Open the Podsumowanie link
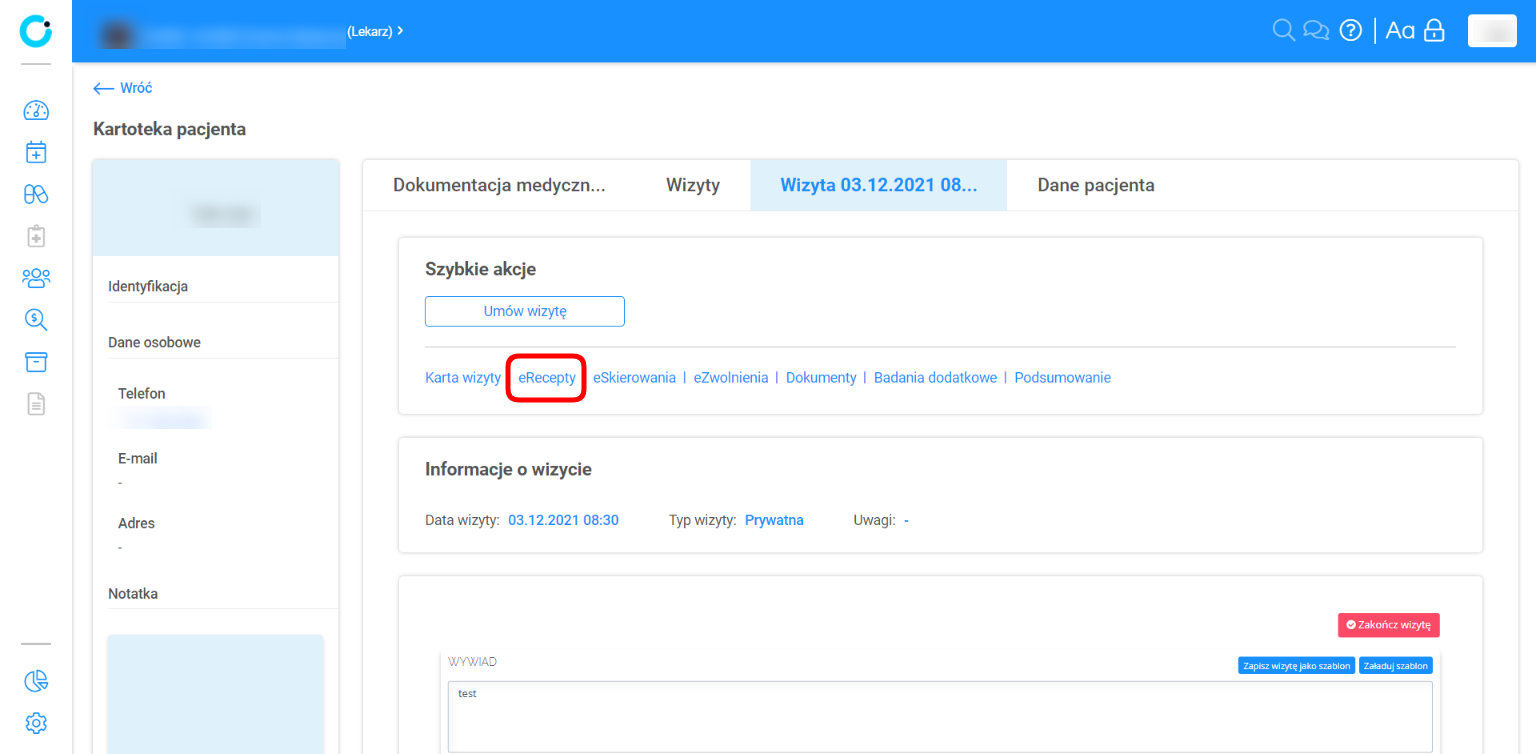 [x=1063, y=378]
